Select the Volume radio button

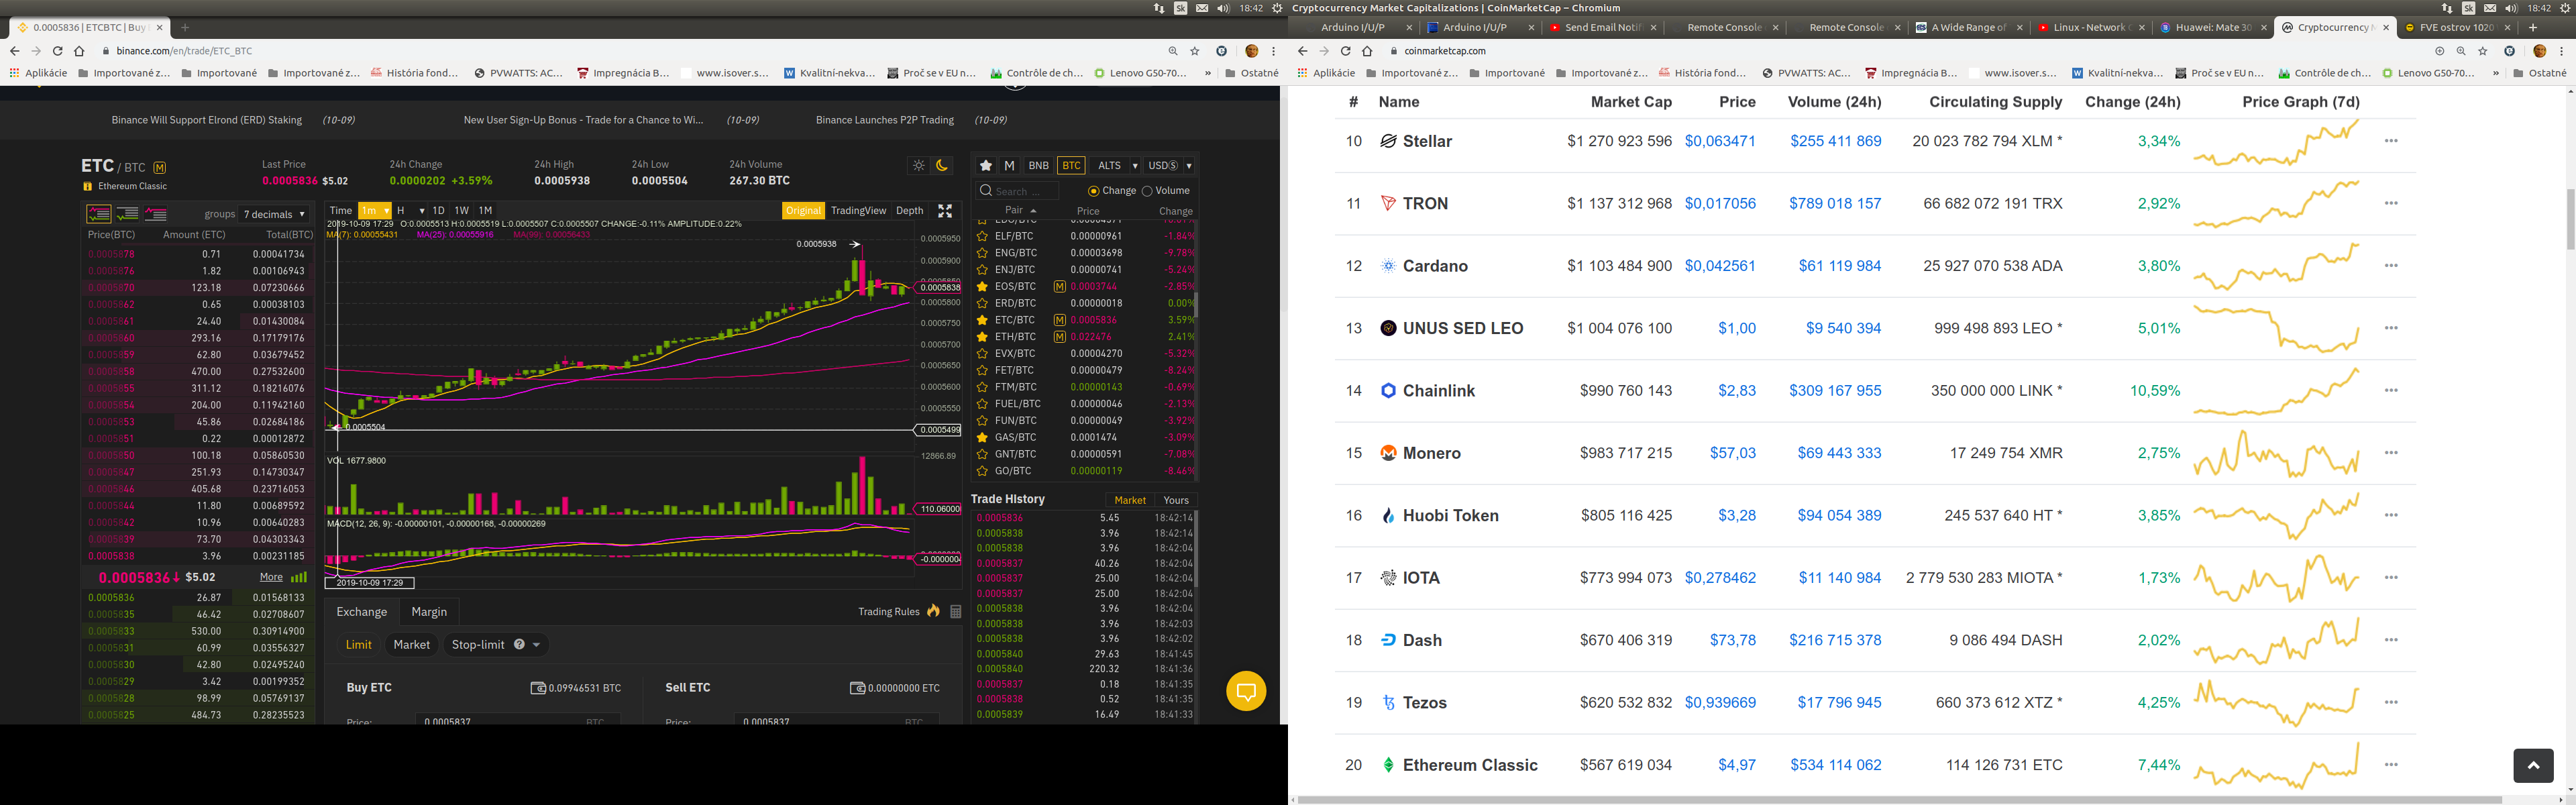click(x=1148, y=191)
